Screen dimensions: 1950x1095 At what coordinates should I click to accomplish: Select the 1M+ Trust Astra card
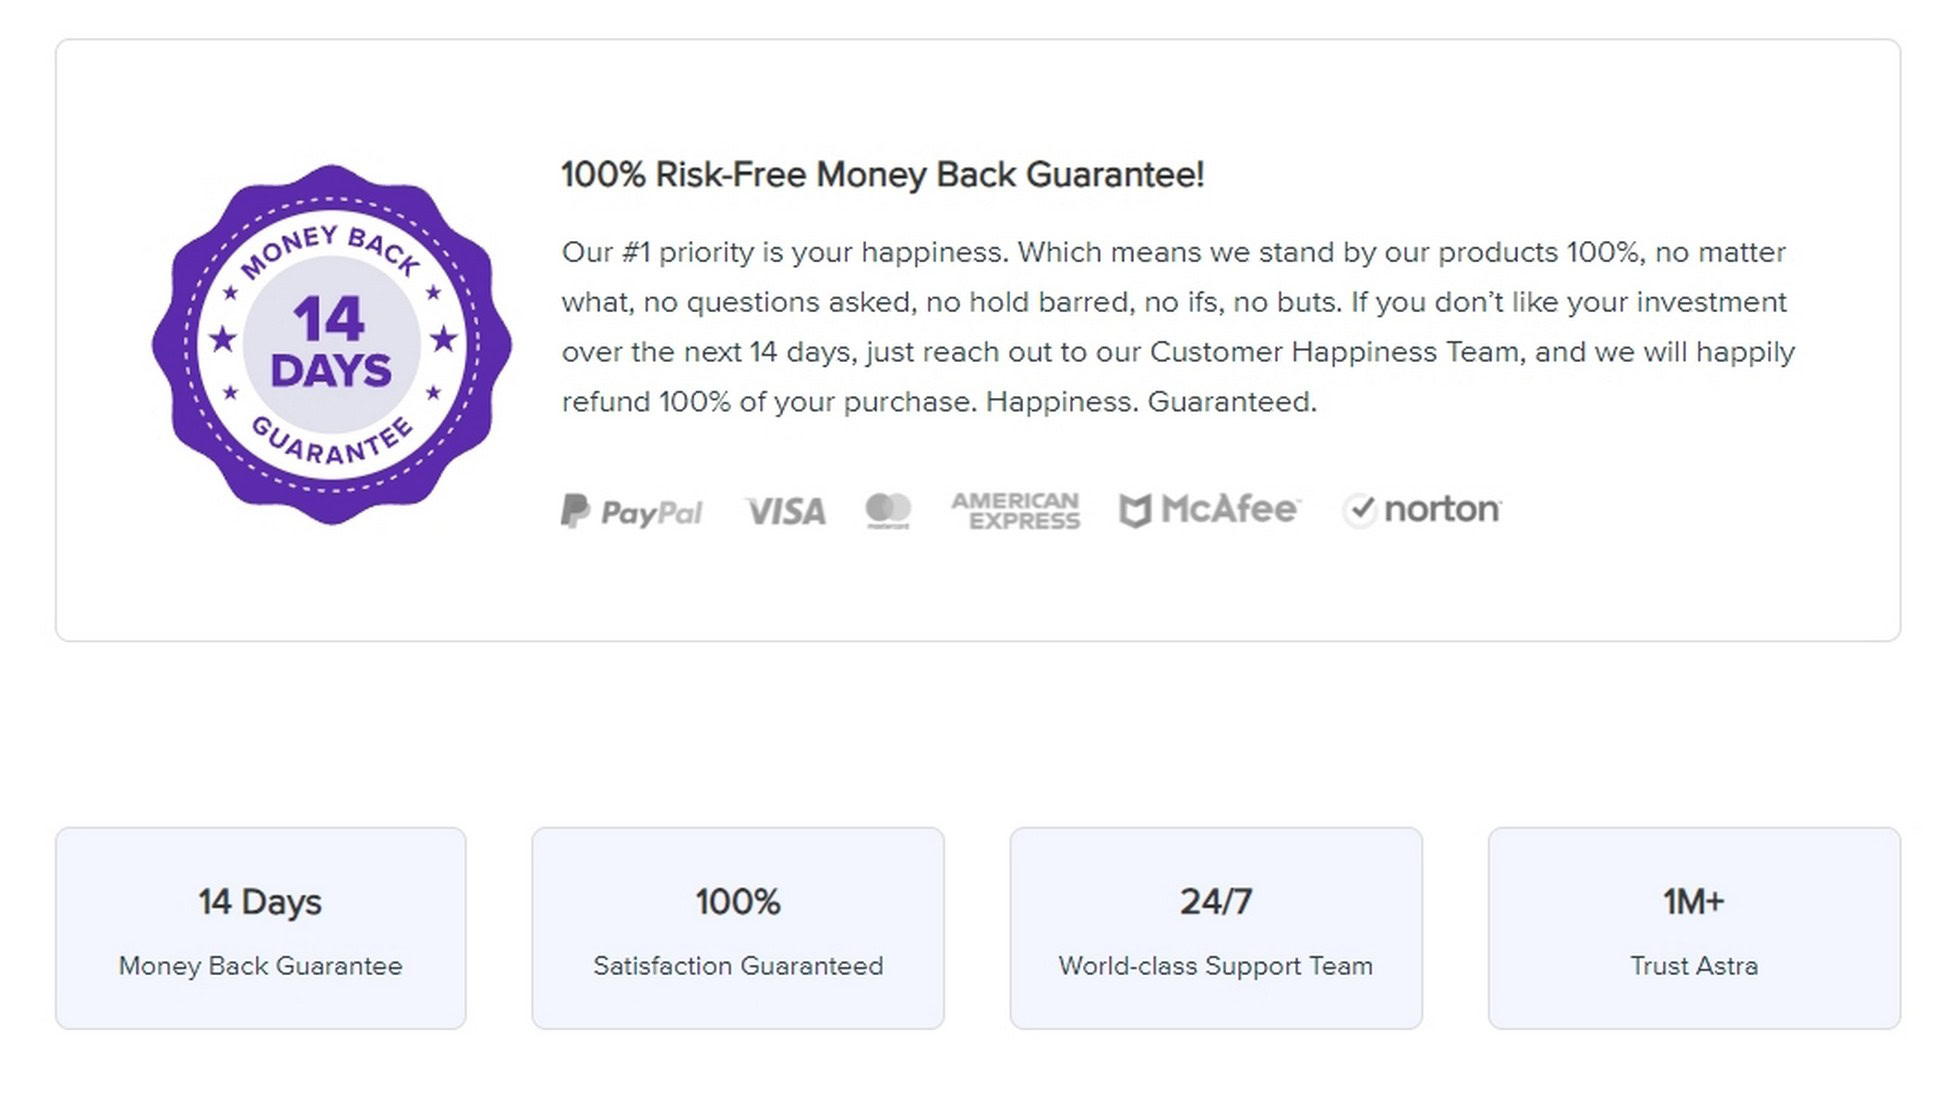point(1694,928)
